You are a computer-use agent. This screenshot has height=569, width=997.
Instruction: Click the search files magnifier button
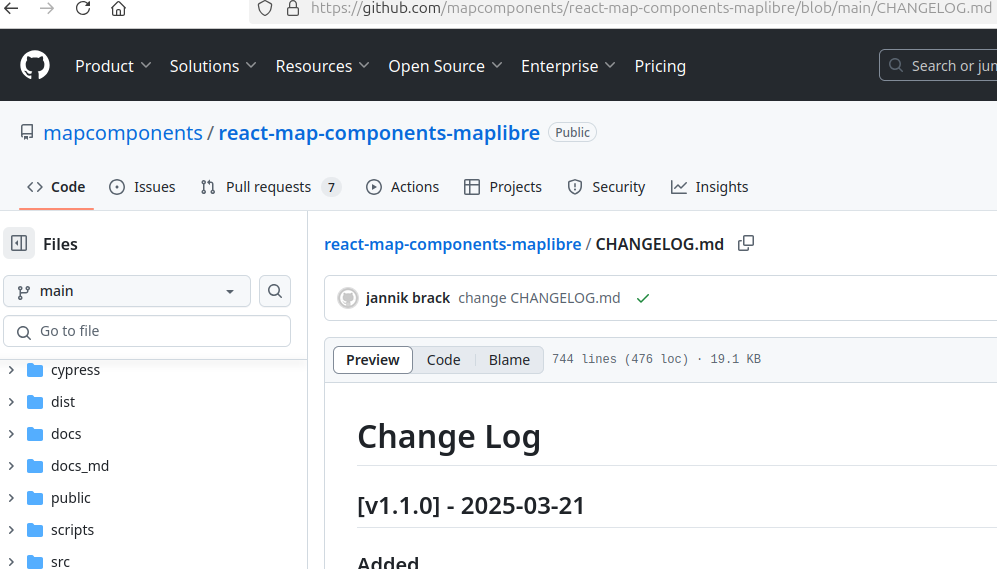pos(275,291)
